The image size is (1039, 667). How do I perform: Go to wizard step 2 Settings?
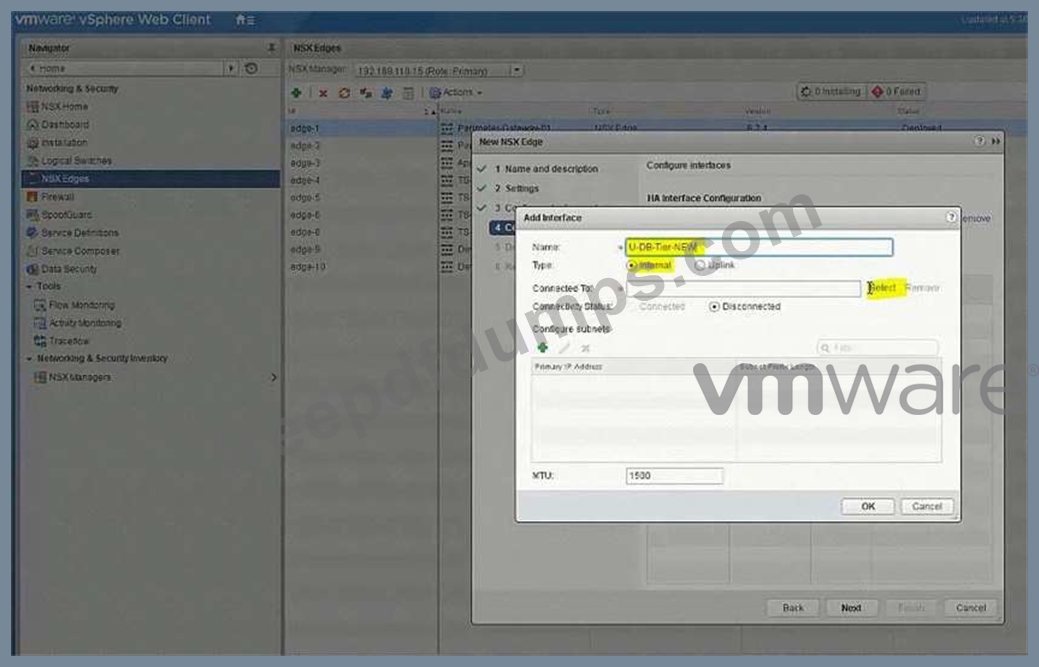point(517,188)
